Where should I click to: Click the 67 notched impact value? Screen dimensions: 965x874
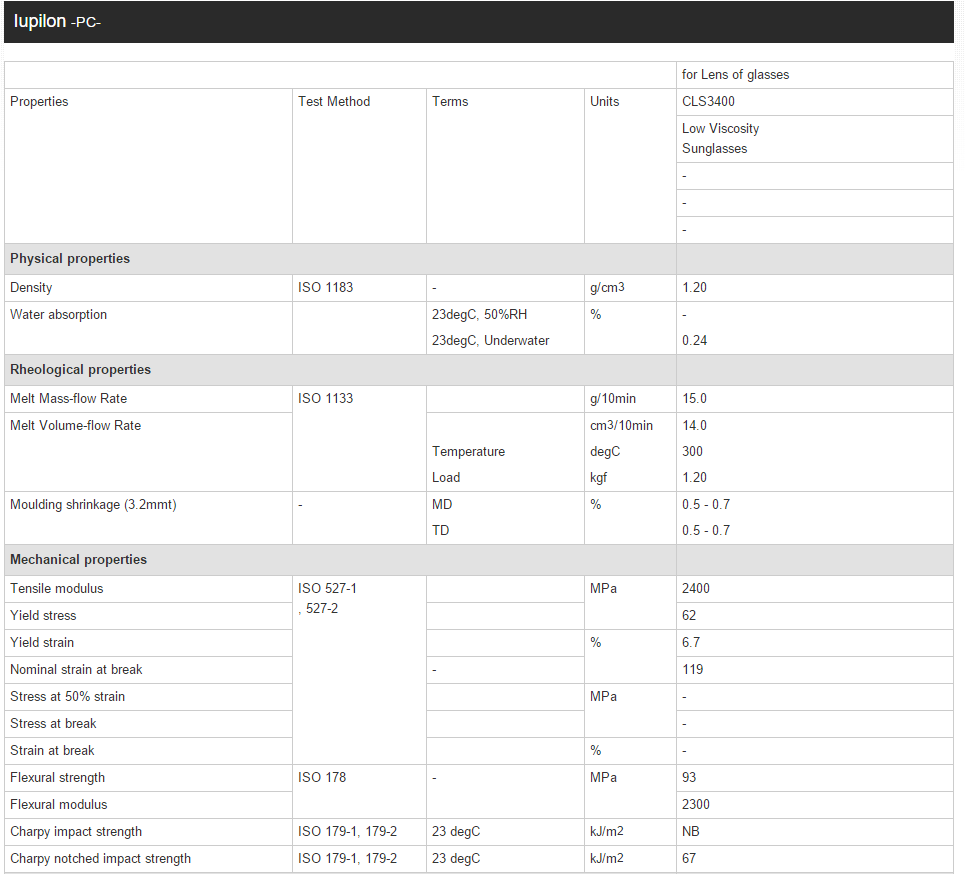pyautogui.click(x=689, y=858)
